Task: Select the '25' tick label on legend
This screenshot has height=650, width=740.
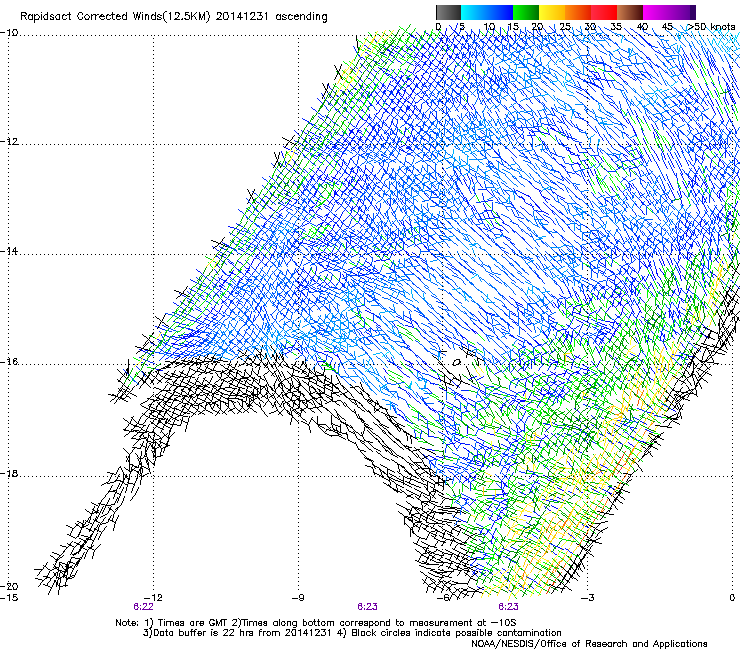Action: point(565,27)
